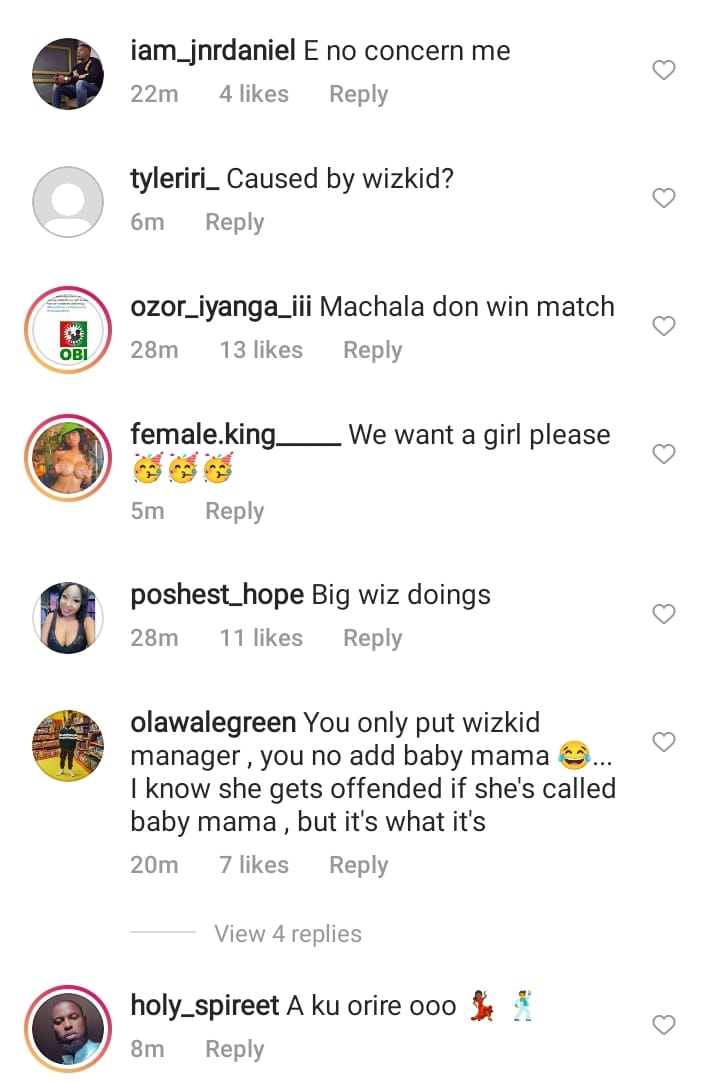Tap heart on tyleriri_ comment

[x=663, y=198]
